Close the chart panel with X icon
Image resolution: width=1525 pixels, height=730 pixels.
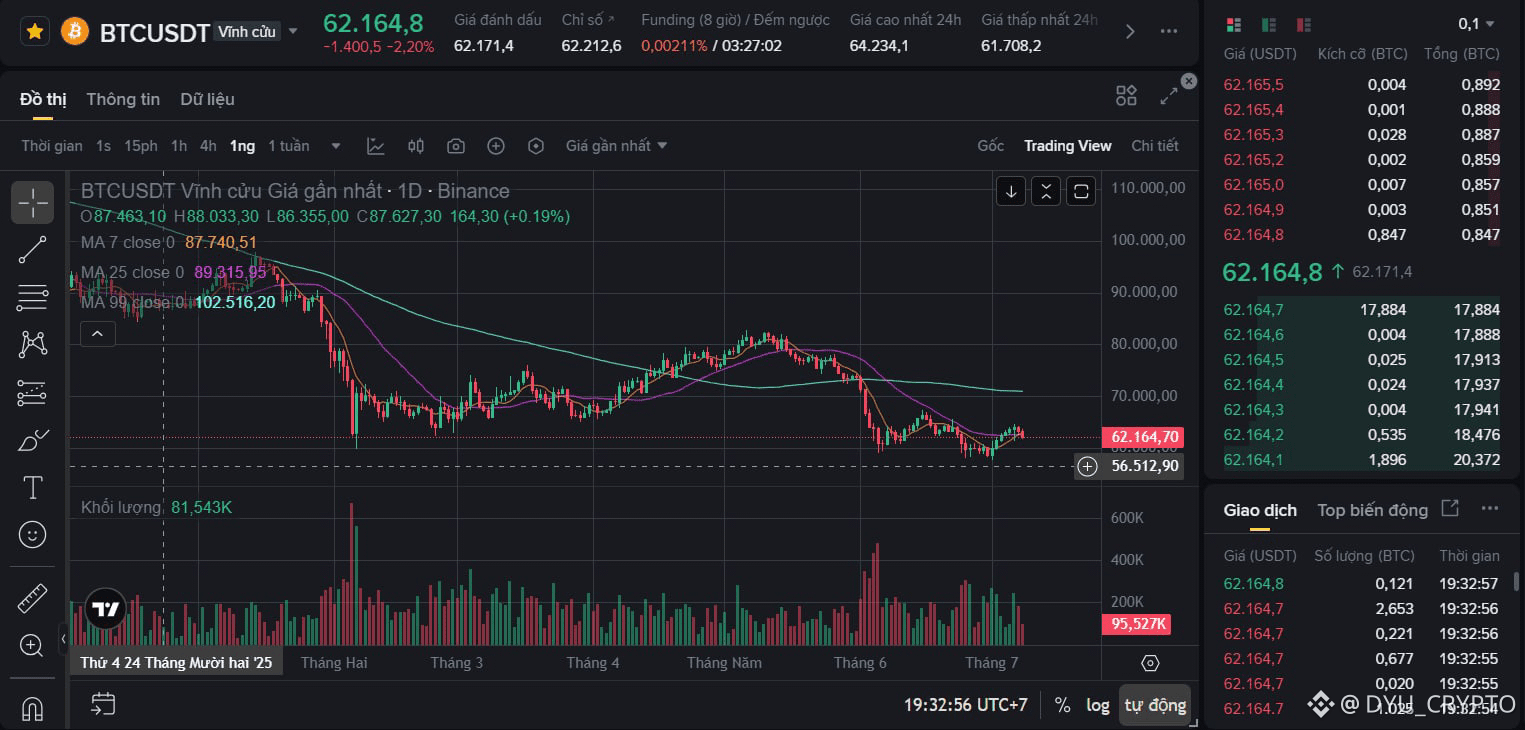(x=1189, y=81)
